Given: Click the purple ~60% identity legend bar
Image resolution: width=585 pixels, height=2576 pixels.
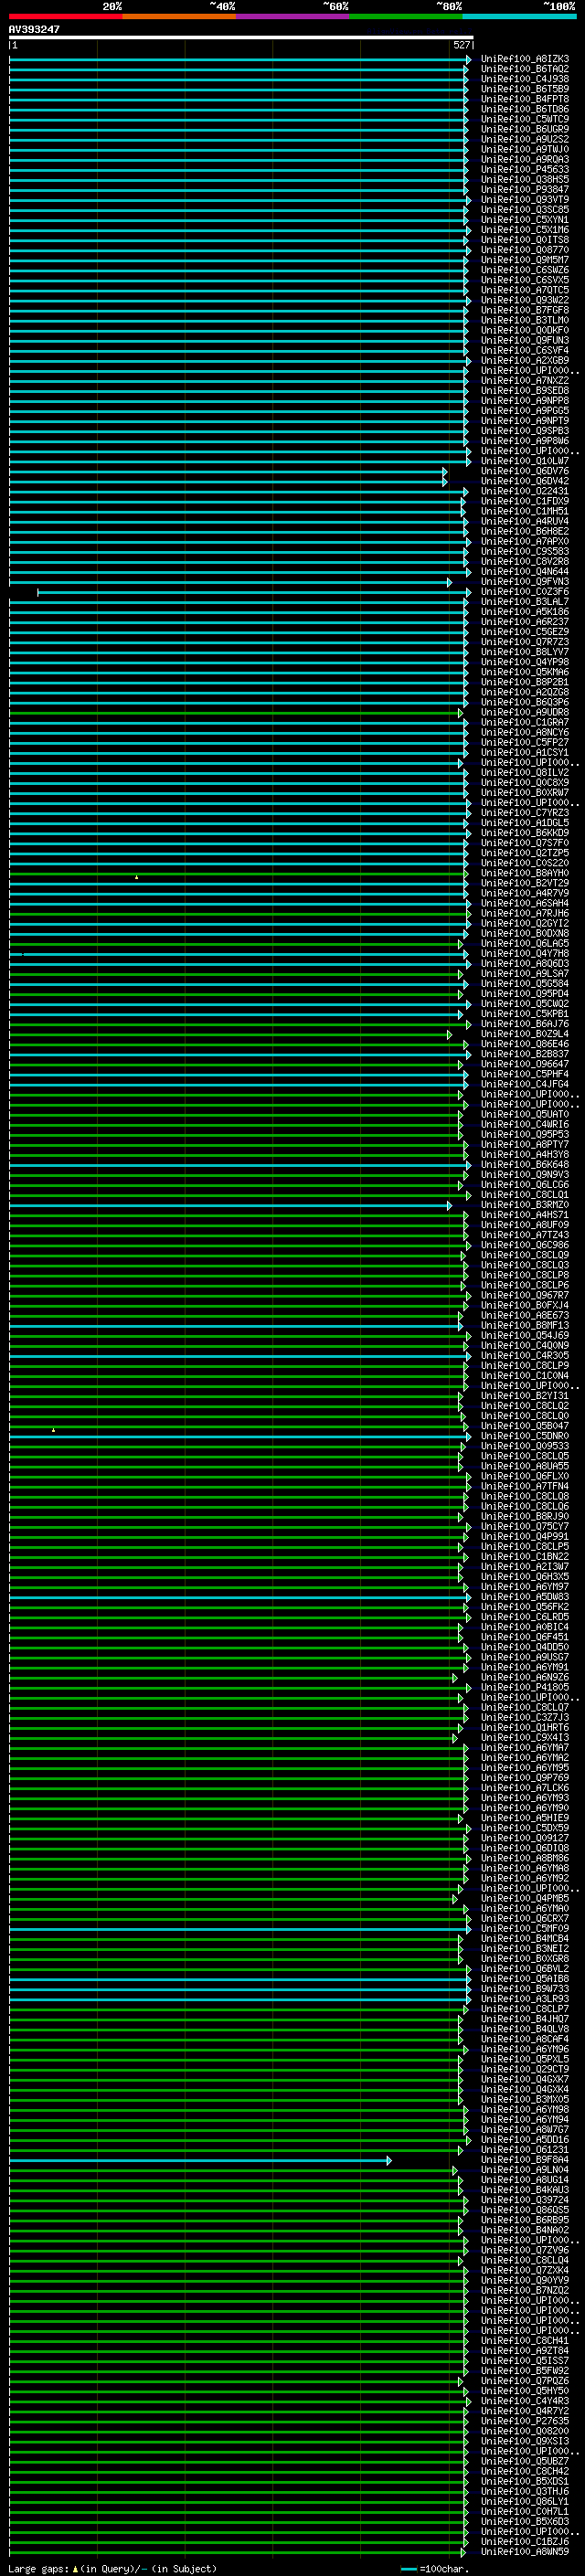Looking at the screenshot, I should 293,16.
